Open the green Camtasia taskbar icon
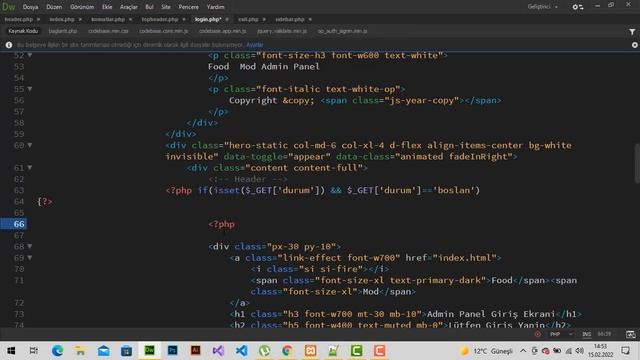This screenshot has height=360, width=640. (x=356, y=351)
